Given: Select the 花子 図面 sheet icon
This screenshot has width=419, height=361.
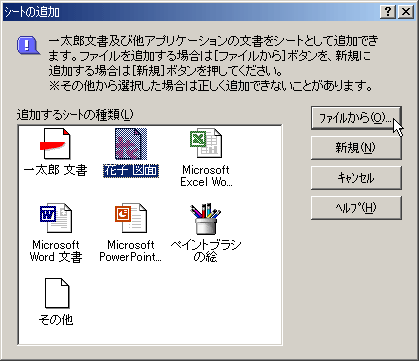Looking at the screenshot, I should point(131,144).
